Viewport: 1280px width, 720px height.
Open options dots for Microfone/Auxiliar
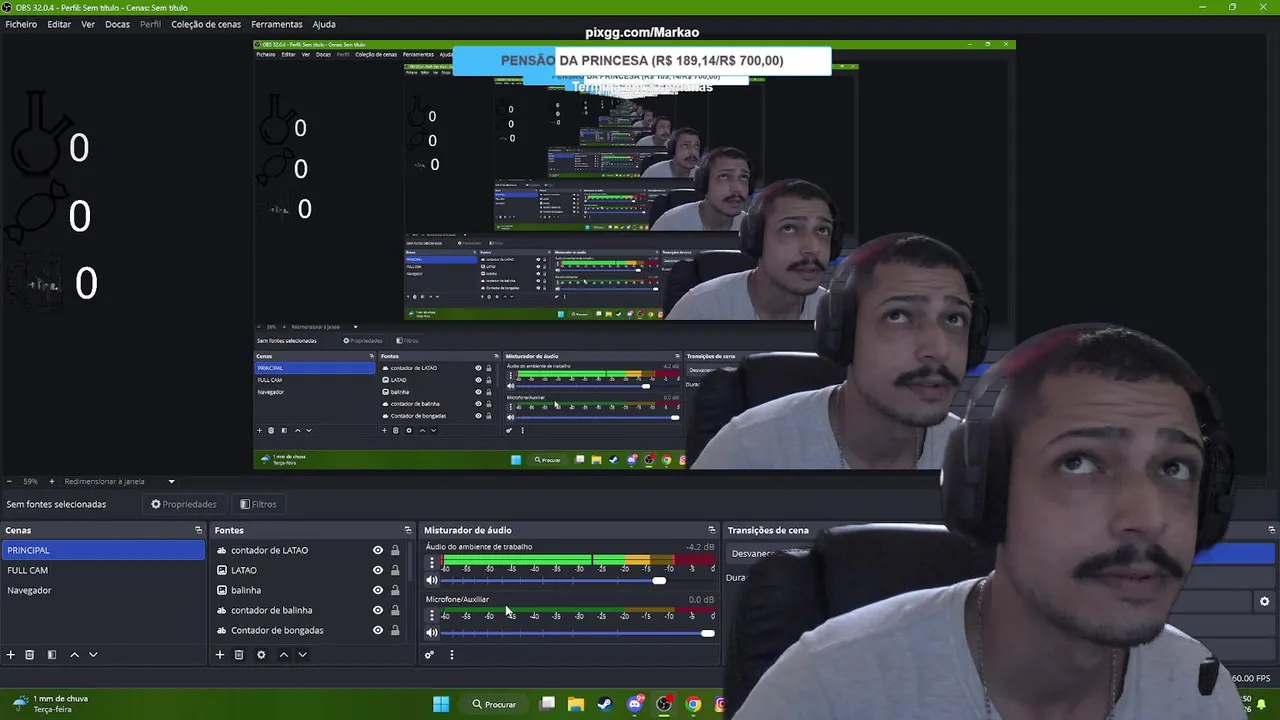coord(432,615)
